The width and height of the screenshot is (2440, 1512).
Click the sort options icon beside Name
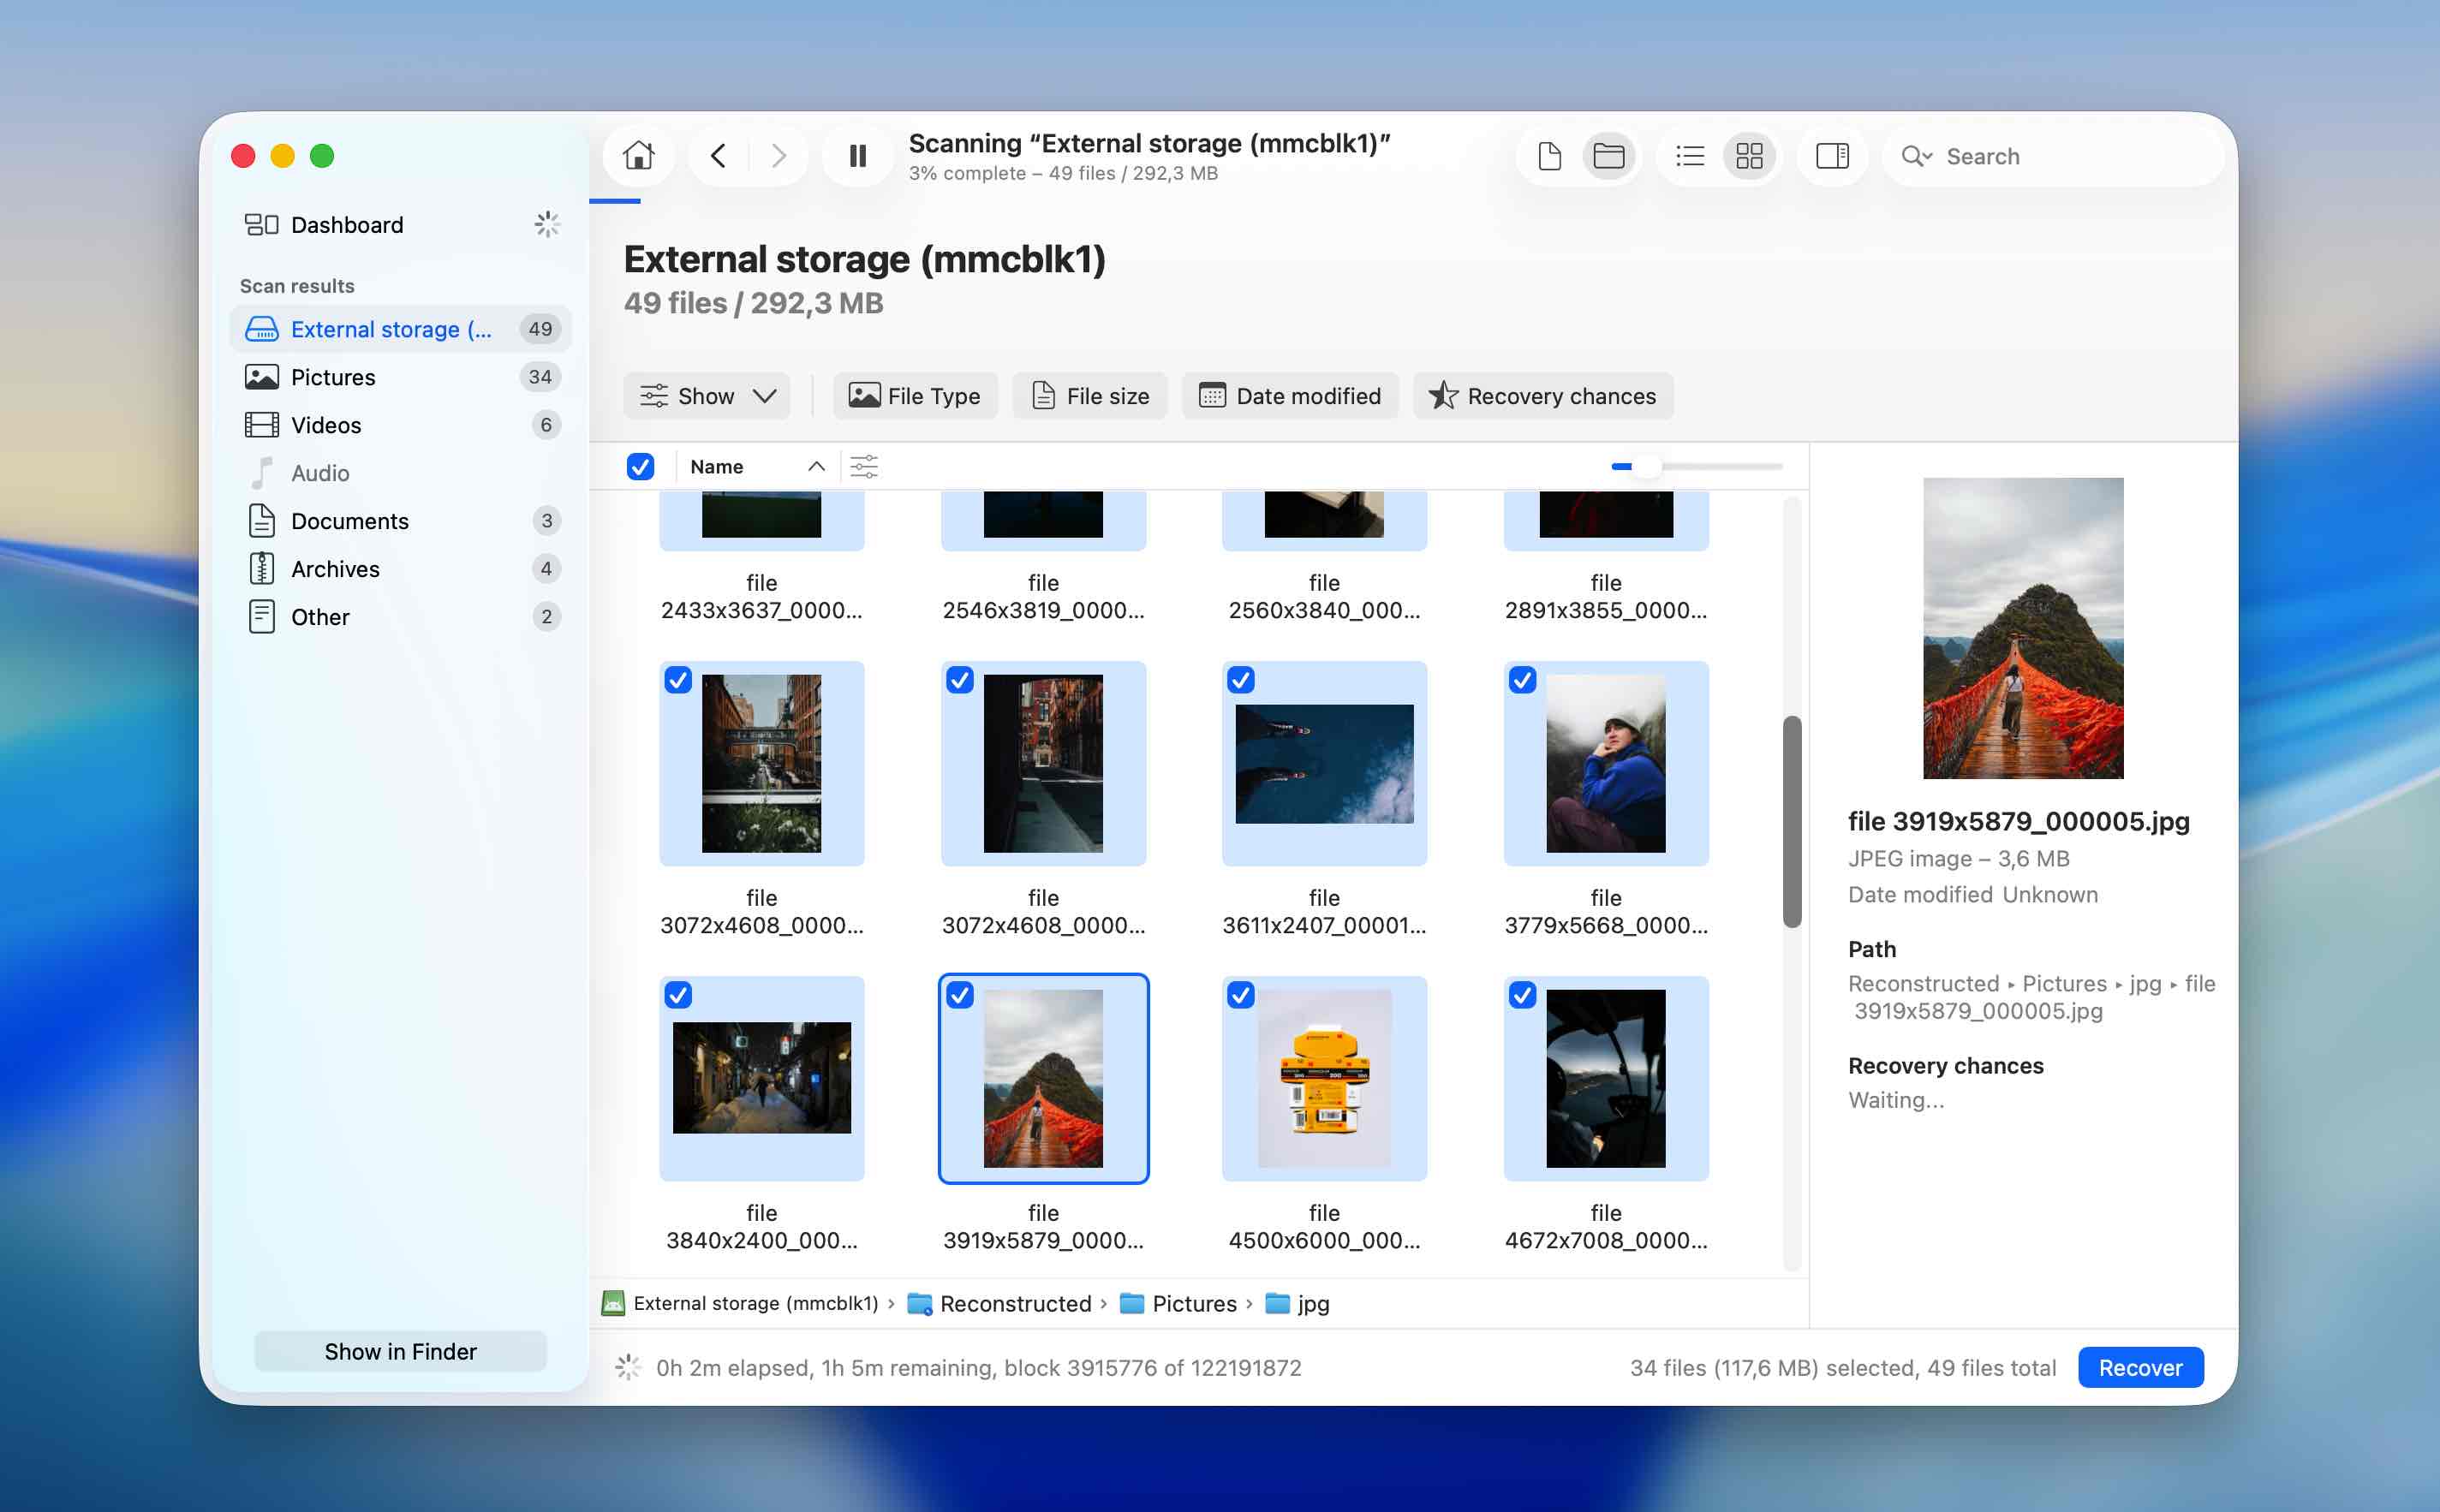[864, 466]
